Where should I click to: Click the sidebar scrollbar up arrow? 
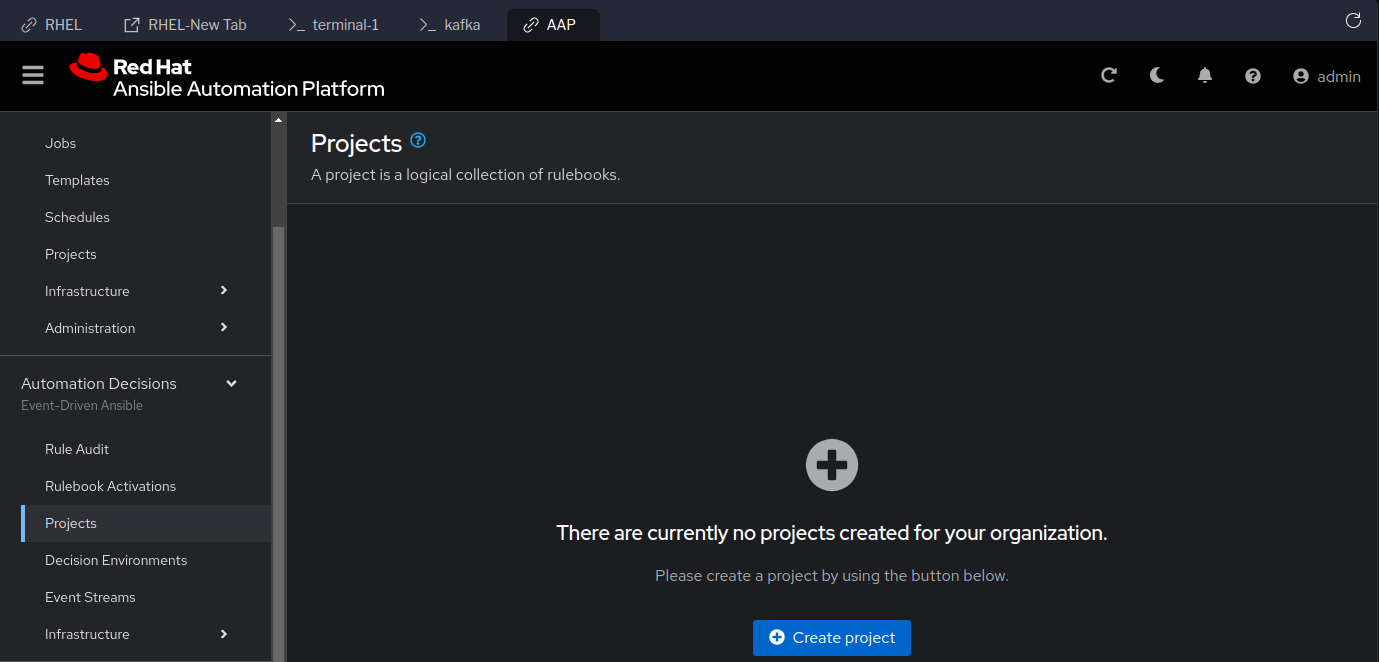click(x=278, y=120)
